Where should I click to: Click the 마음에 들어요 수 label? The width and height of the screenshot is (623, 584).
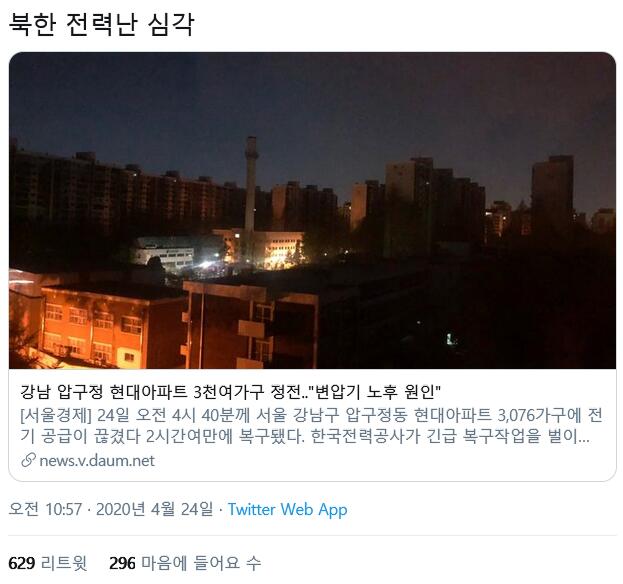tap(201, 563)
